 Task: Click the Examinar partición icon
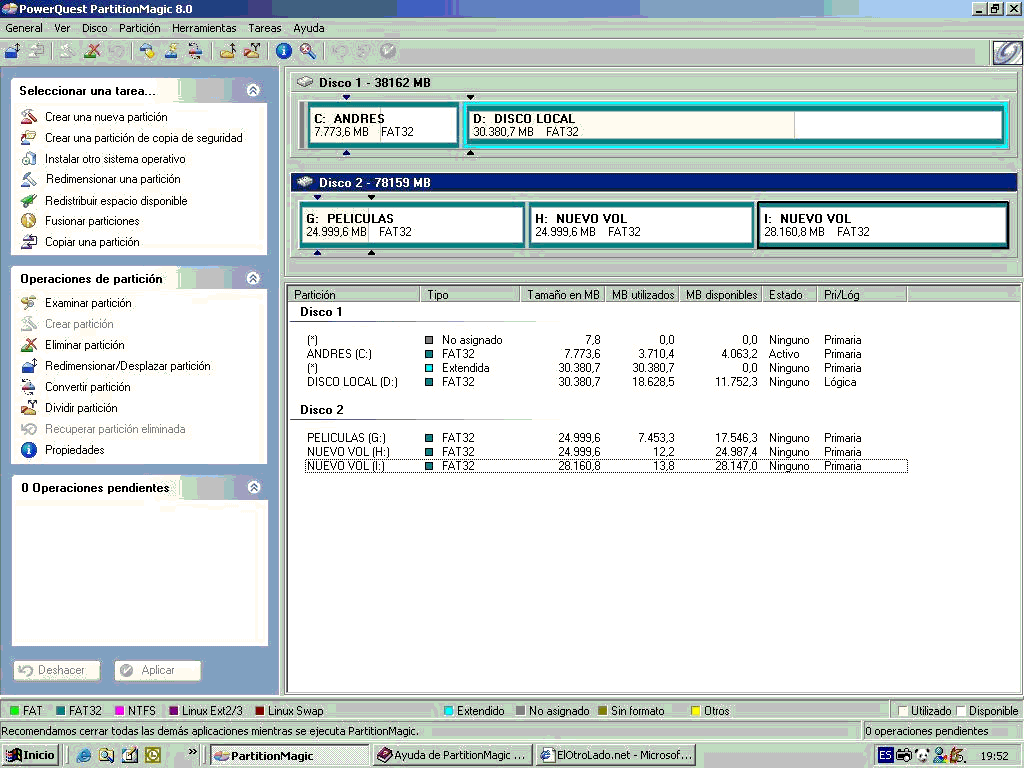(x=29, y=303)
